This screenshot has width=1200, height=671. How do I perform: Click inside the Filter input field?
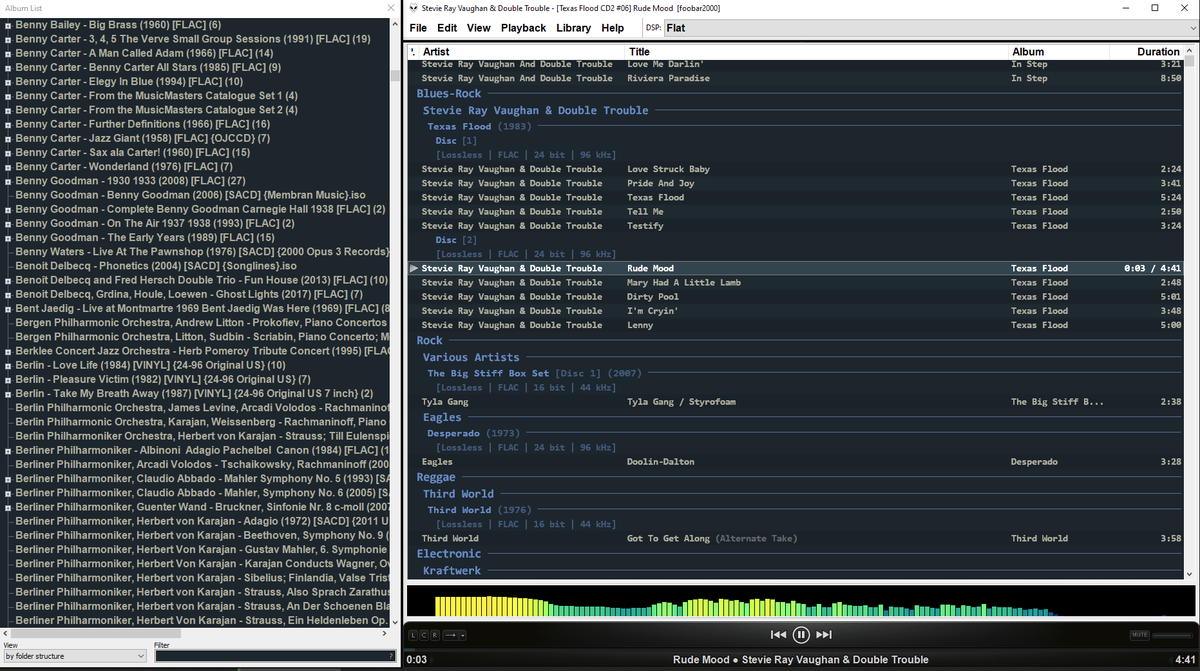click(x=270, y=656)
